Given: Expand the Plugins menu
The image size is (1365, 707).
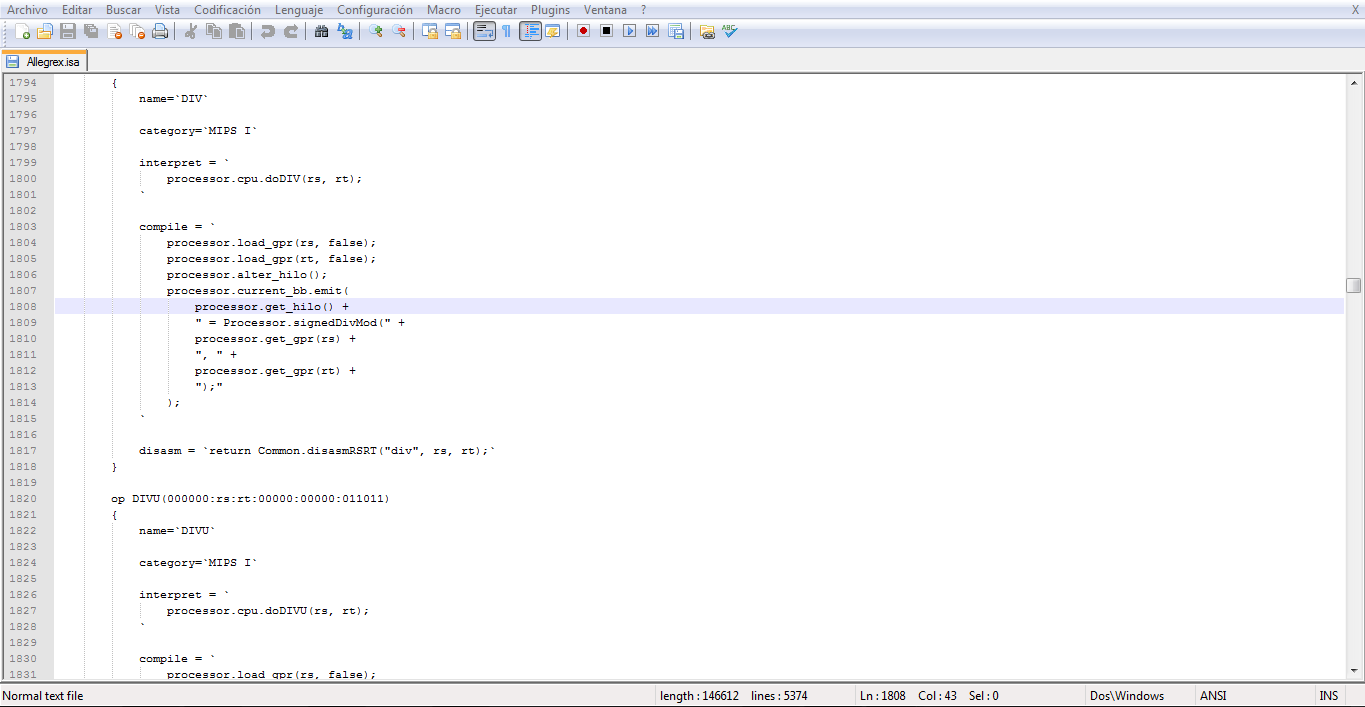Looking at the screenshot, I should 550,10.
